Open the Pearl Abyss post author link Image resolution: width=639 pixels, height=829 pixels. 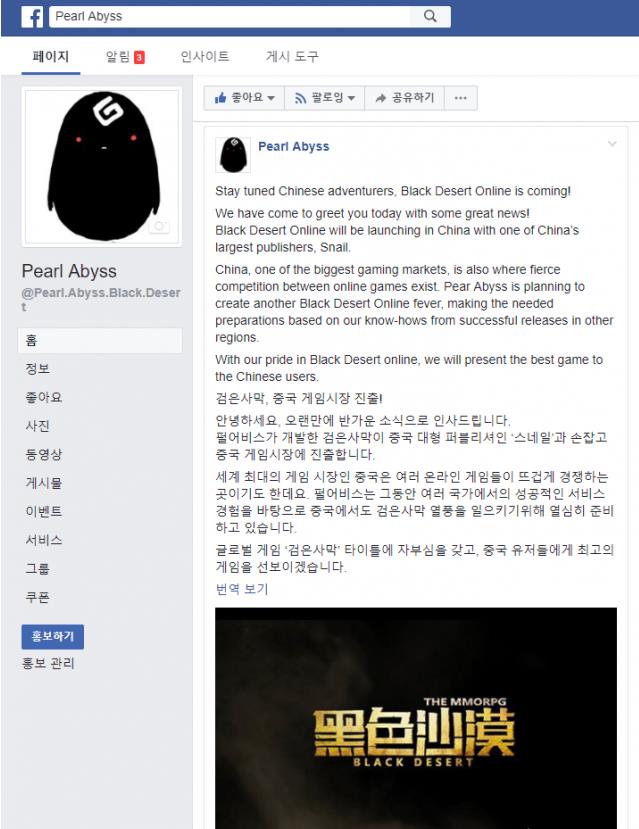click(x=293, y=146)
